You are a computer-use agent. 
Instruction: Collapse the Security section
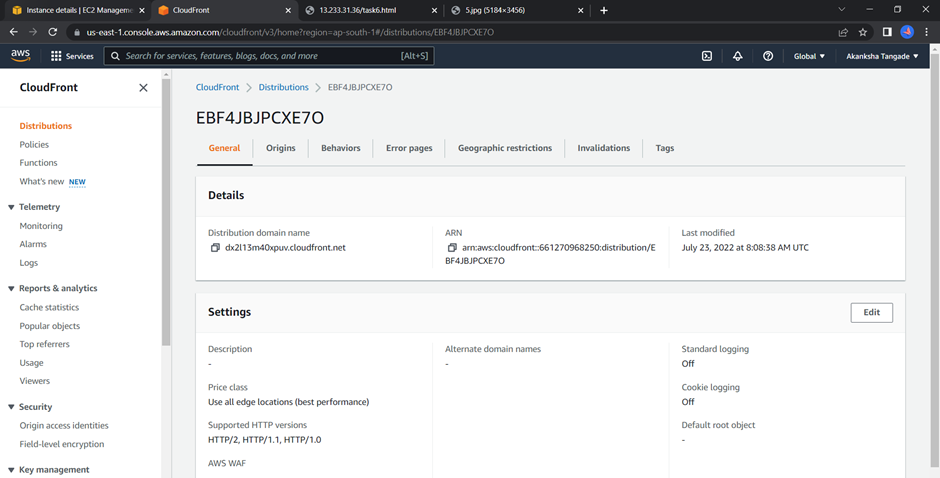(11, 407)
